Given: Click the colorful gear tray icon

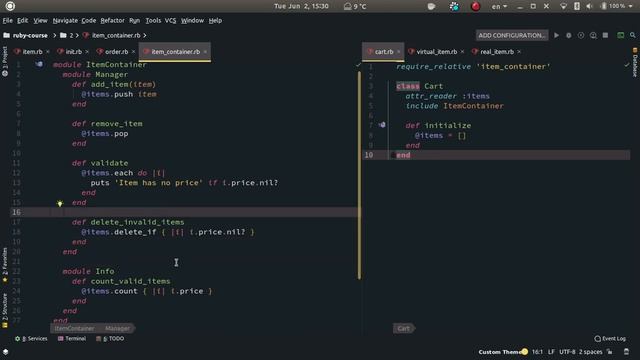Looking at the screenshot, I should coord(454,6).
